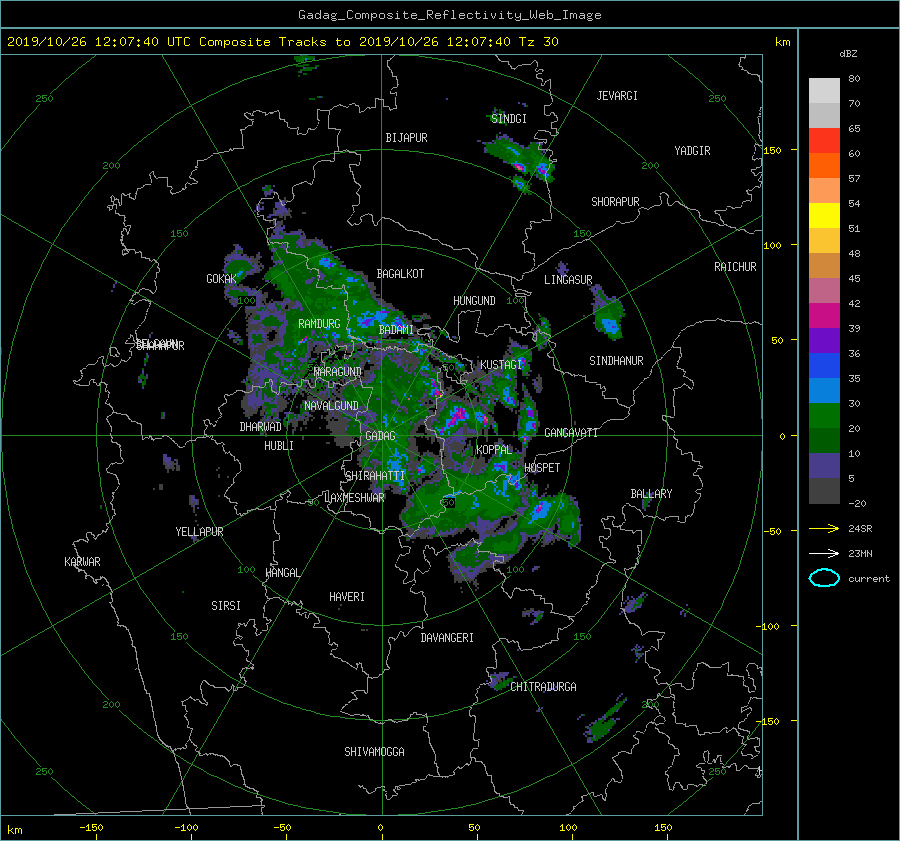
Task: Click the BALLARY city label
Action: coord(651,494)
